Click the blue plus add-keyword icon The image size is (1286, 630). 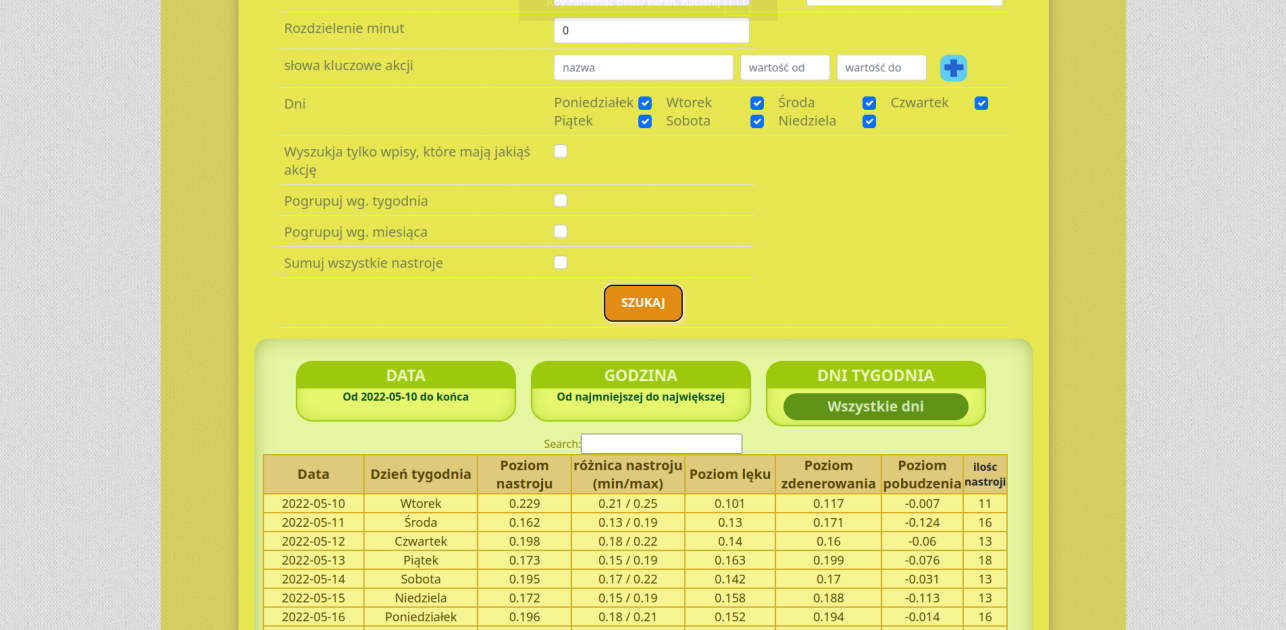coord(953,68)
